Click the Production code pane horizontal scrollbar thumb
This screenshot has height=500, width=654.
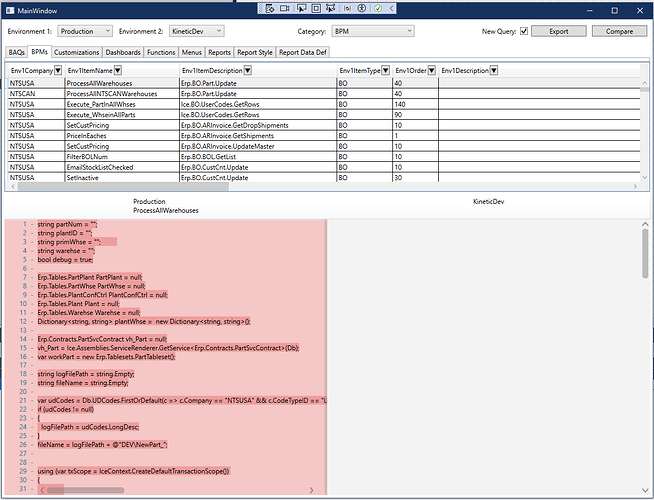click(86, 490)
